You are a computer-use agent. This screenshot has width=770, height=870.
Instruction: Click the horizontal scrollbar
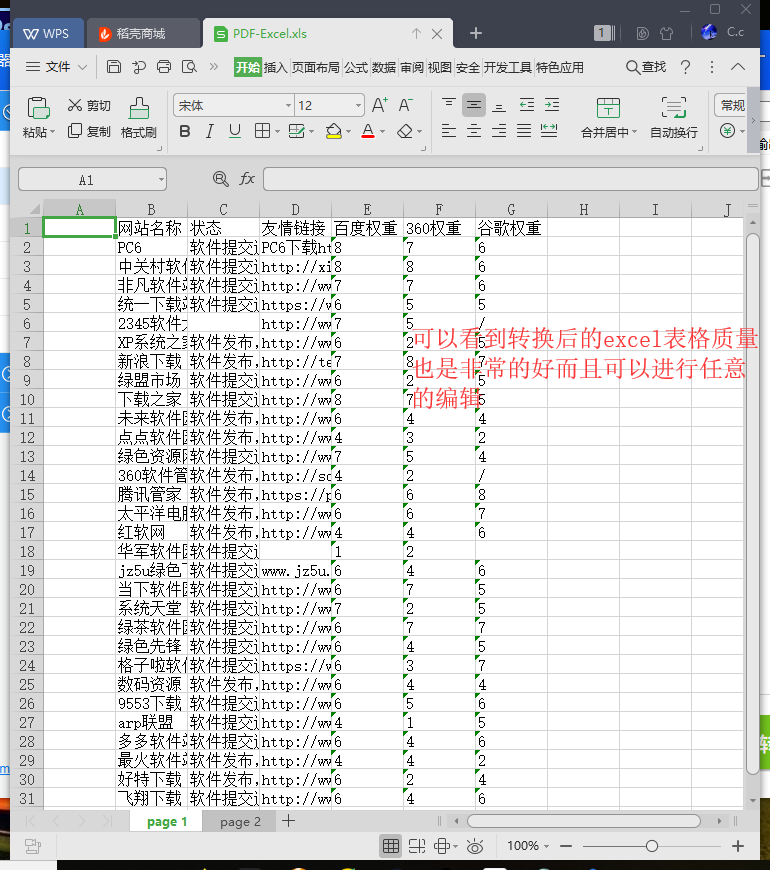[584, 821]
